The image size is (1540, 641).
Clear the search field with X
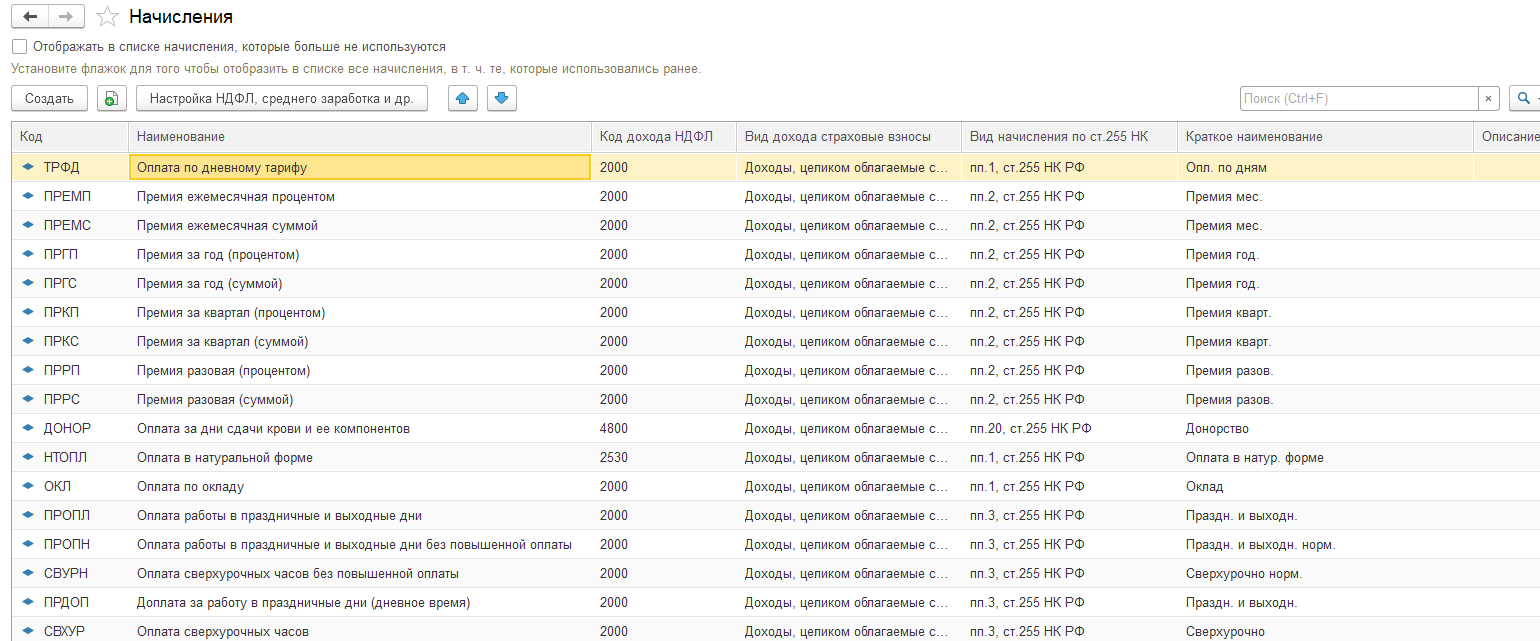(1488, 98)
